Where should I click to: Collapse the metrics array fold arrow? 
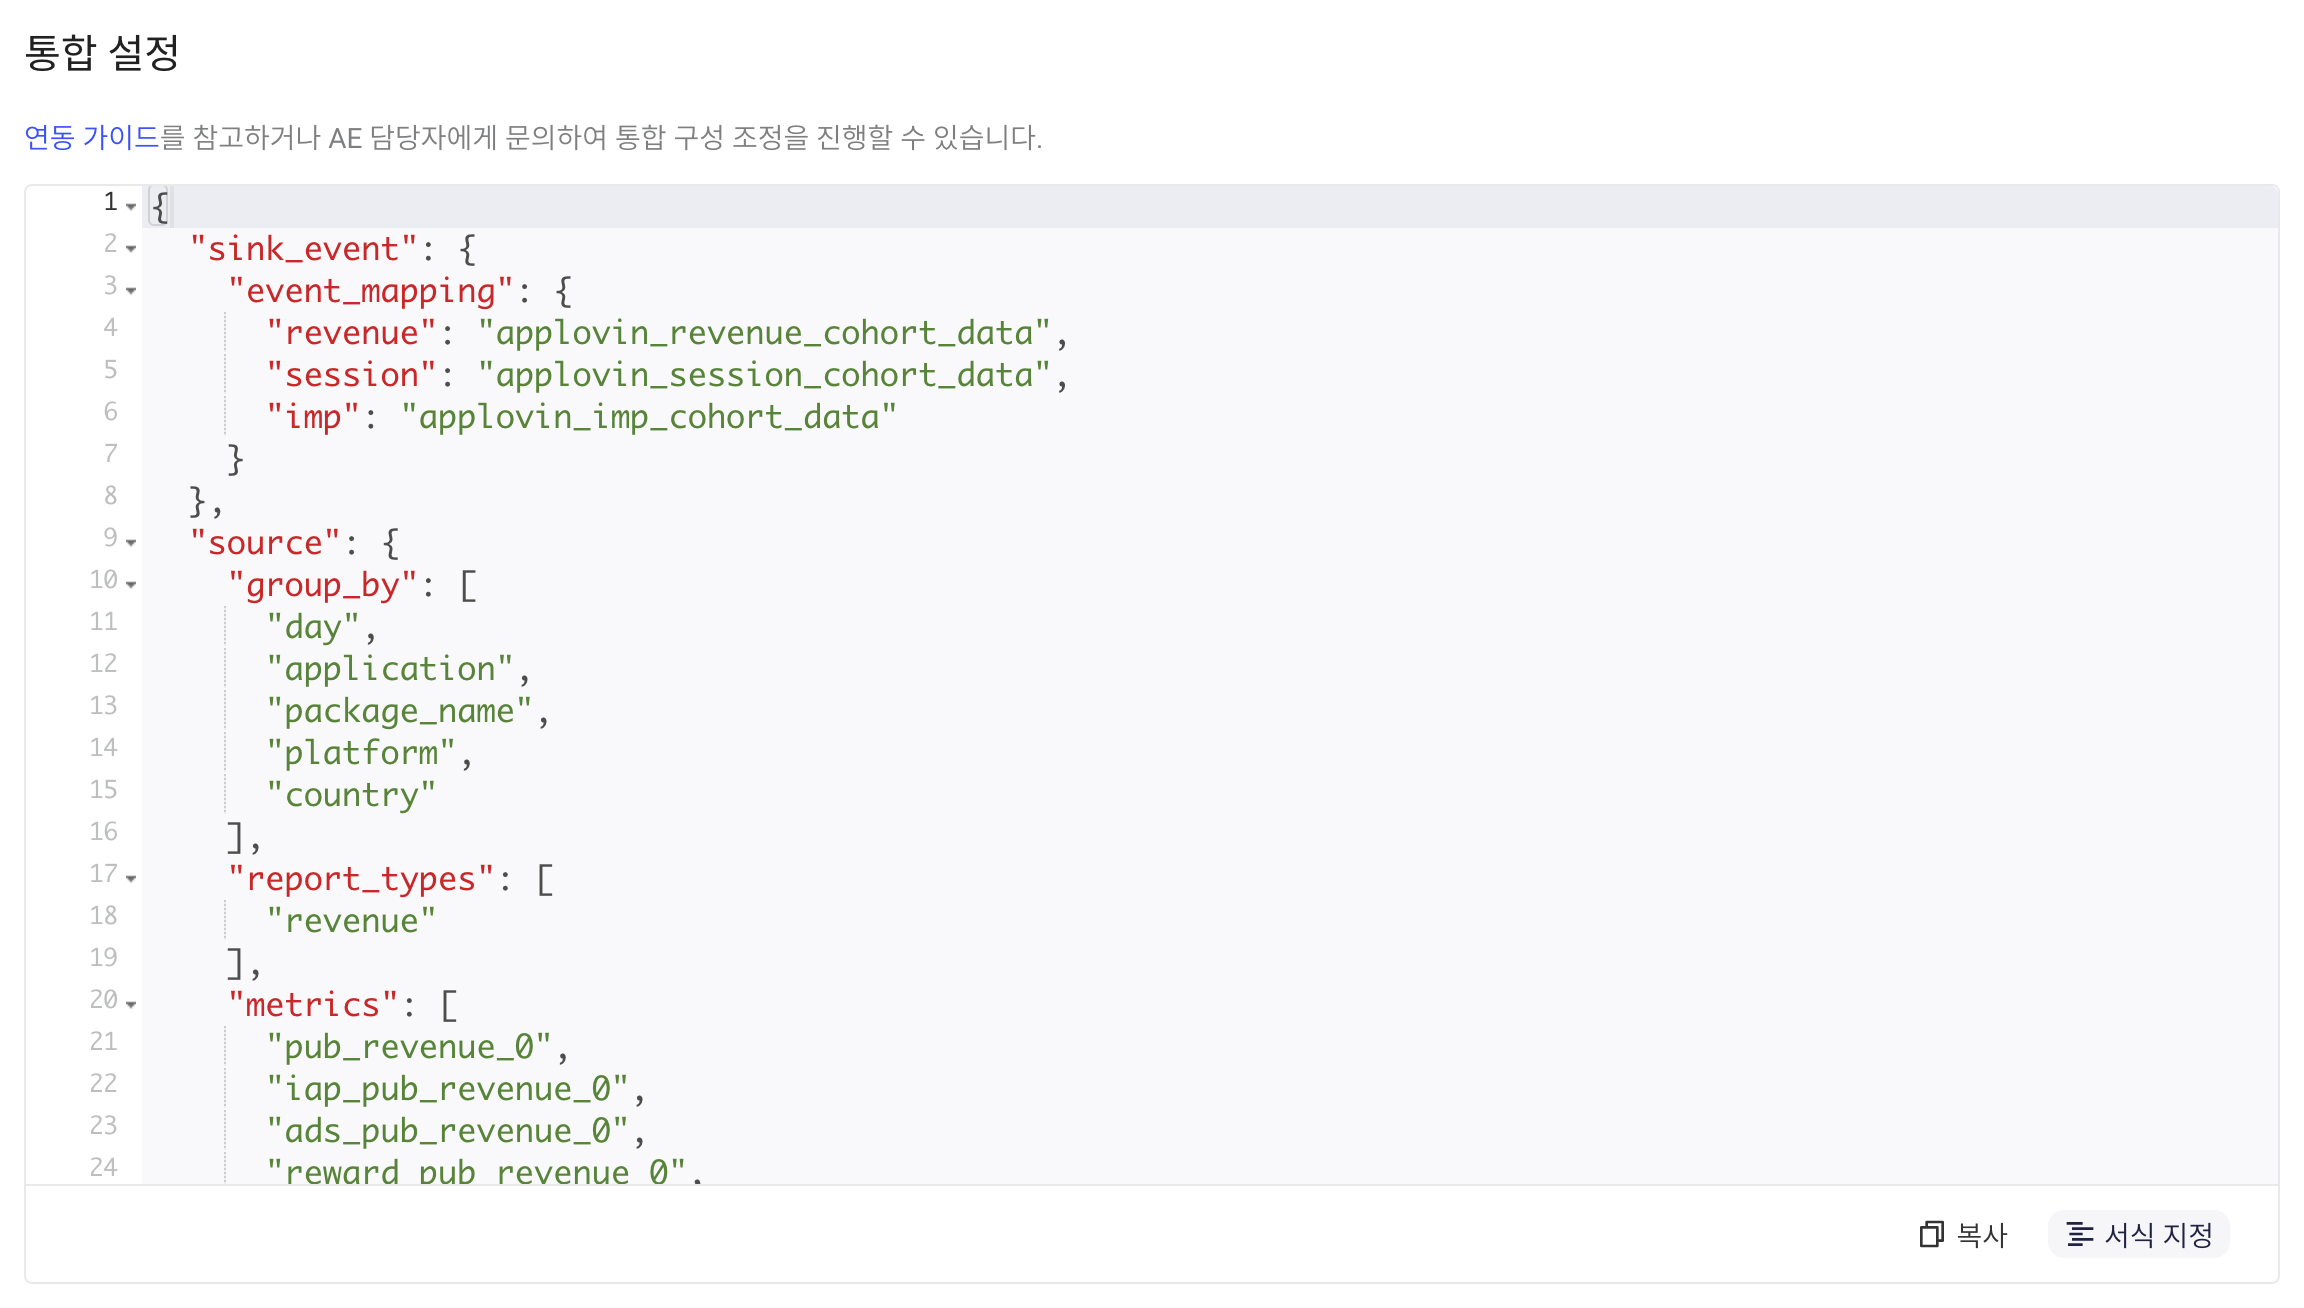point(131,1004)
